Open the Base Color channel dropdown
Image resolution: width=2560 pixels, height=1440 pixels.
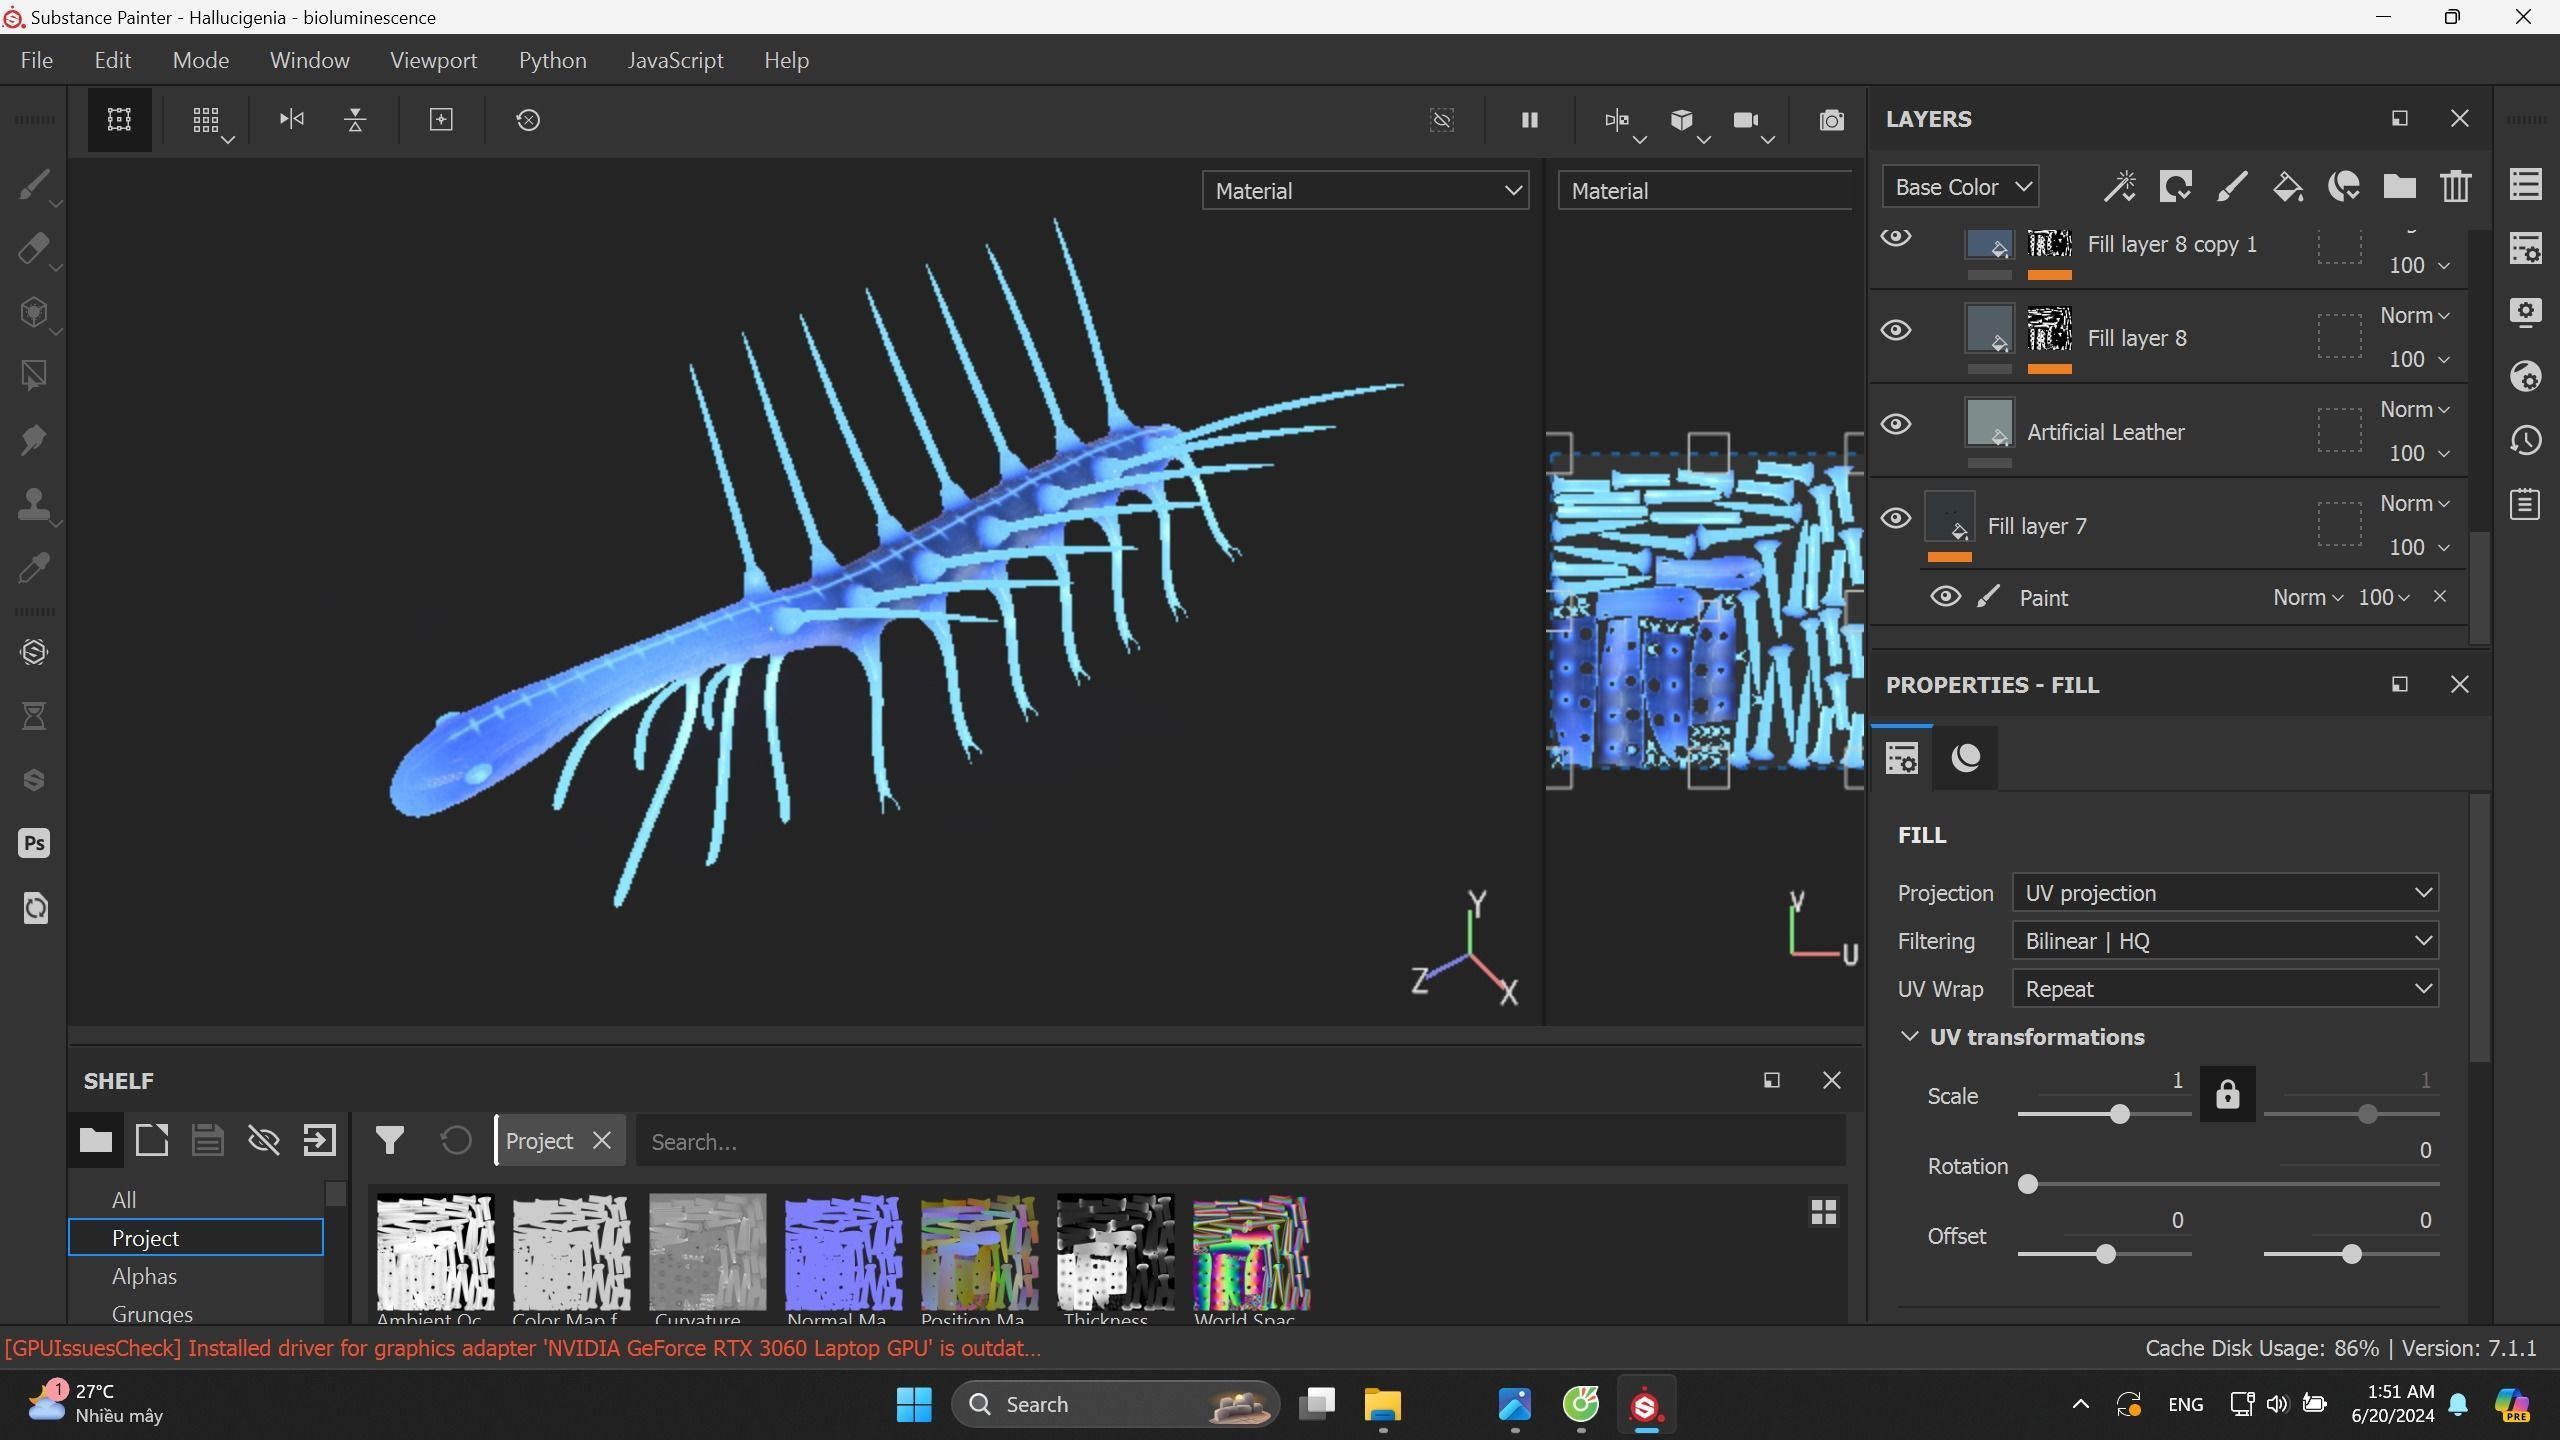[1960, 187]
